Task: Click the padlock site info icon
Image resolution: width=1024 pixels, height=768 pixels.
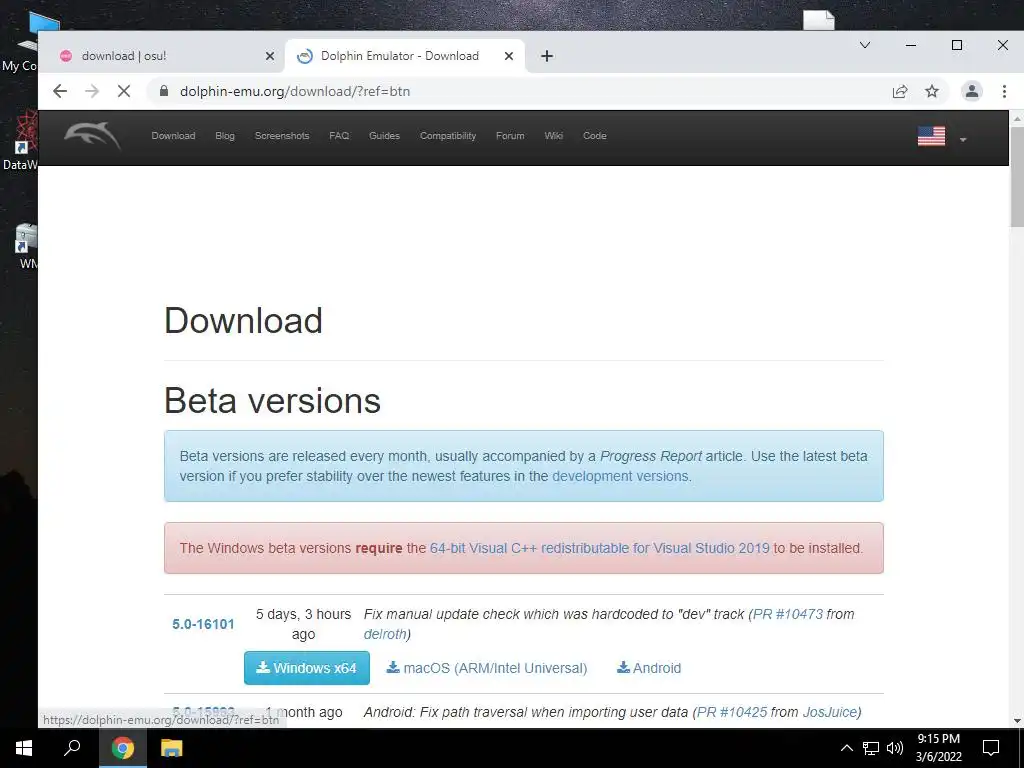Action: tap(164, 91)
